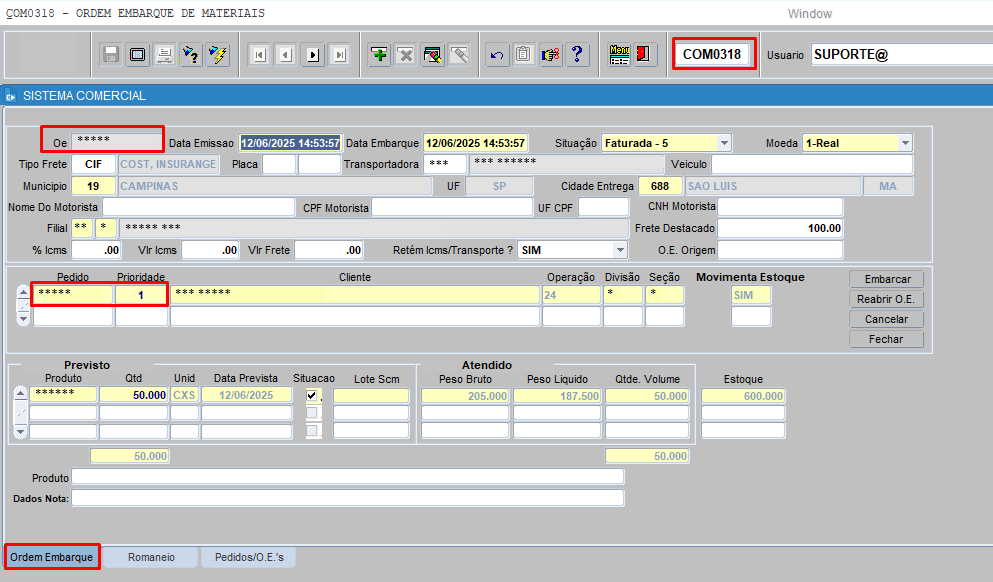Screen dimensions: 993x582
Task: Open help via question mark icon
Action: pyautogui.click(x=577, y=55)
